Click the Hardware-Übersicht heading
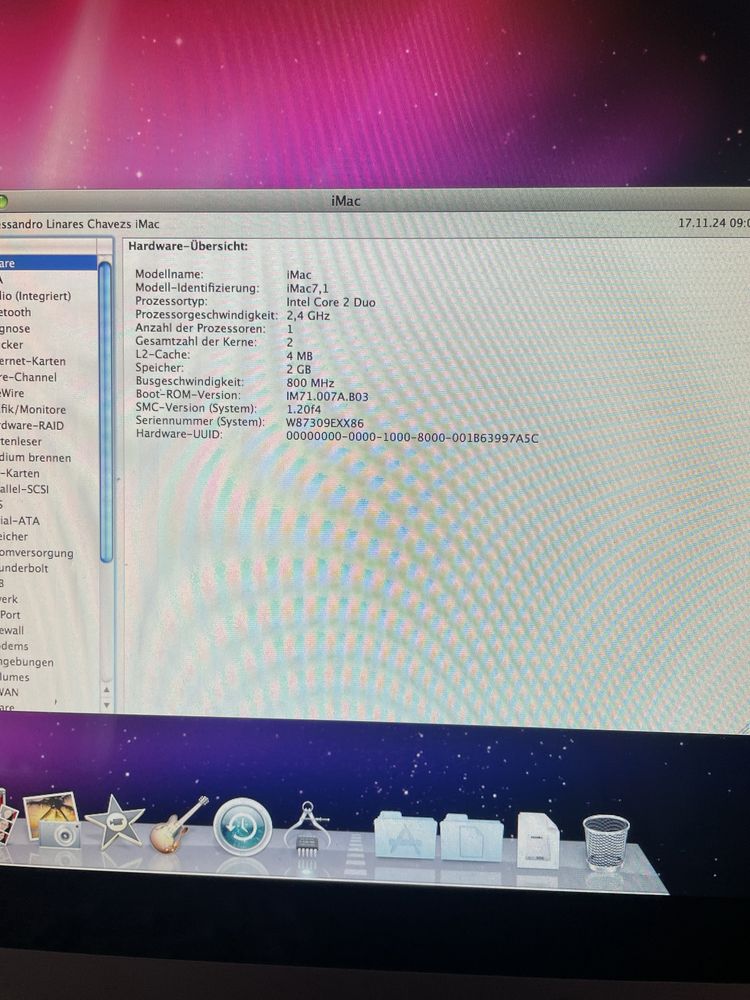This screenshot has height=1000, width=750. [x=188, y=246]
